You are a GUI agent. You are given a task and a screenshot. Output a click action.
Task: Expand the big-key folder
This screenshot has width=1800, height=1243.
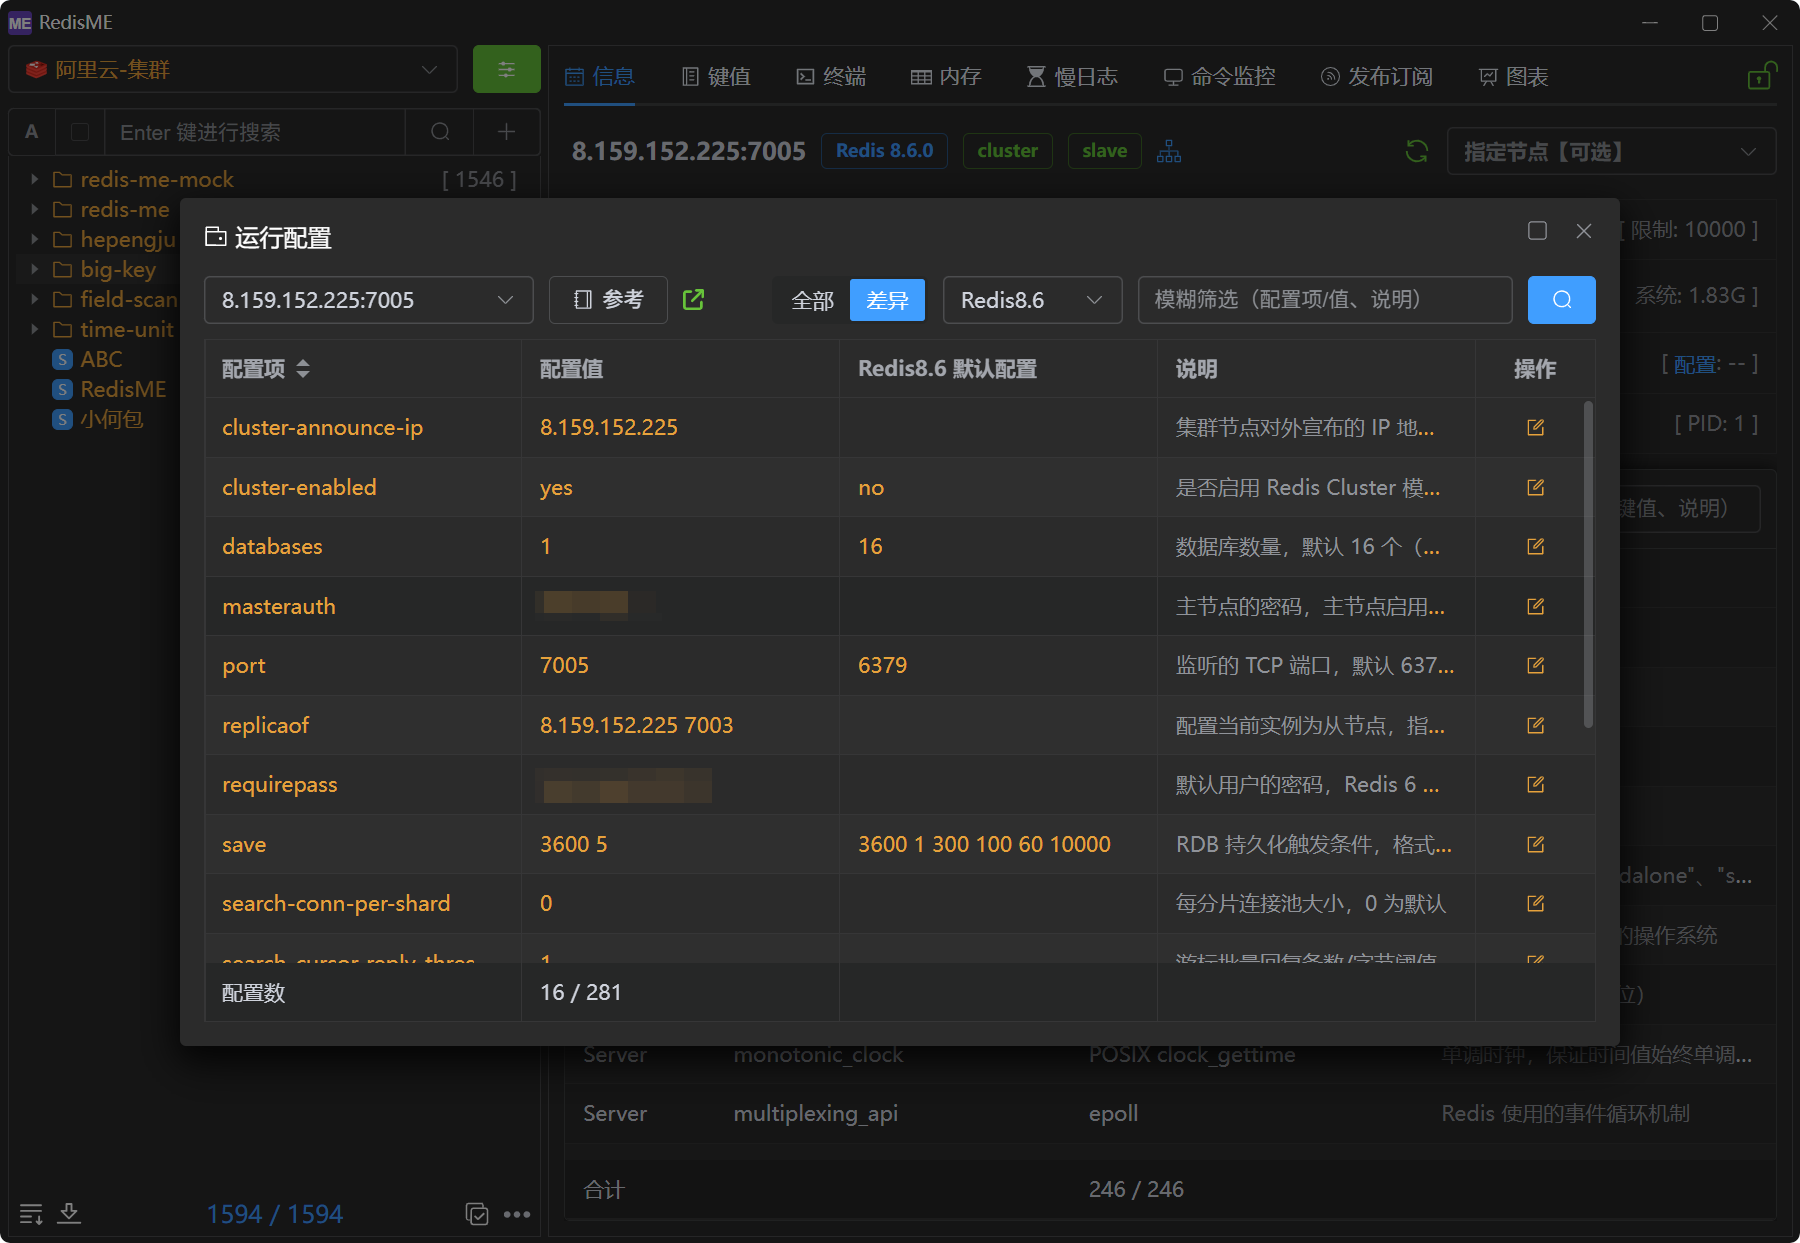(34, 269)
